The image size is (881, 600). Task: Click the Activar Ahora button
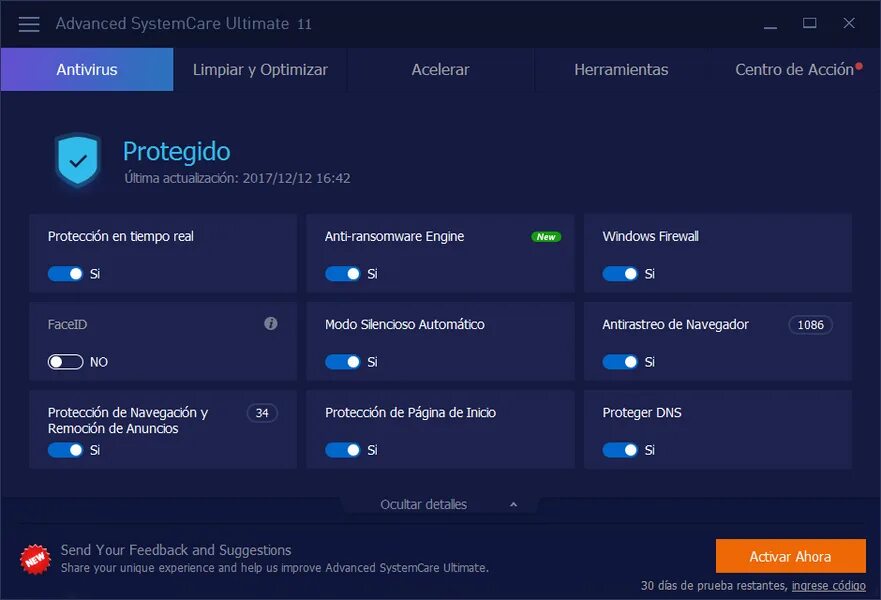(791, 556)
